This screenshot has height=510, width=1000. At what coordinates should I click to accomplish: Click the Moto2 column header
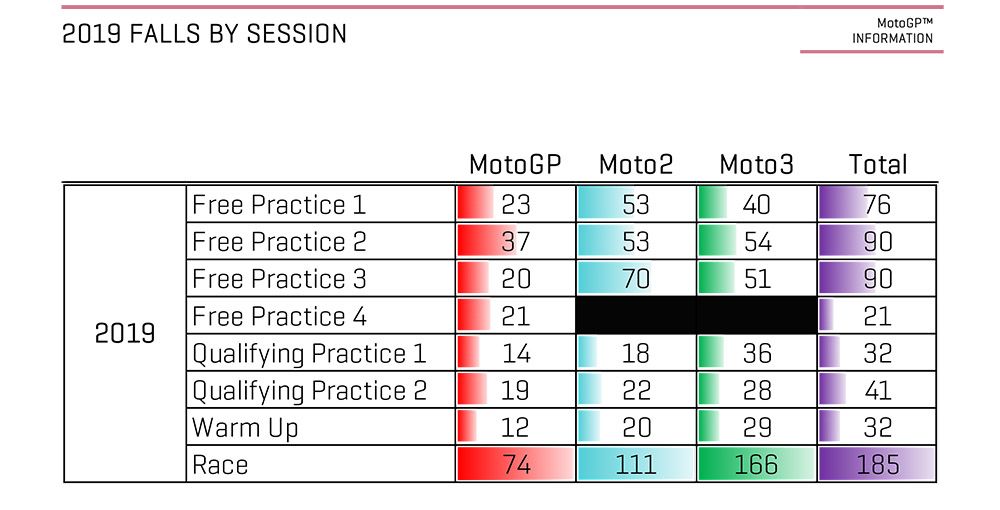click(636, 165)
